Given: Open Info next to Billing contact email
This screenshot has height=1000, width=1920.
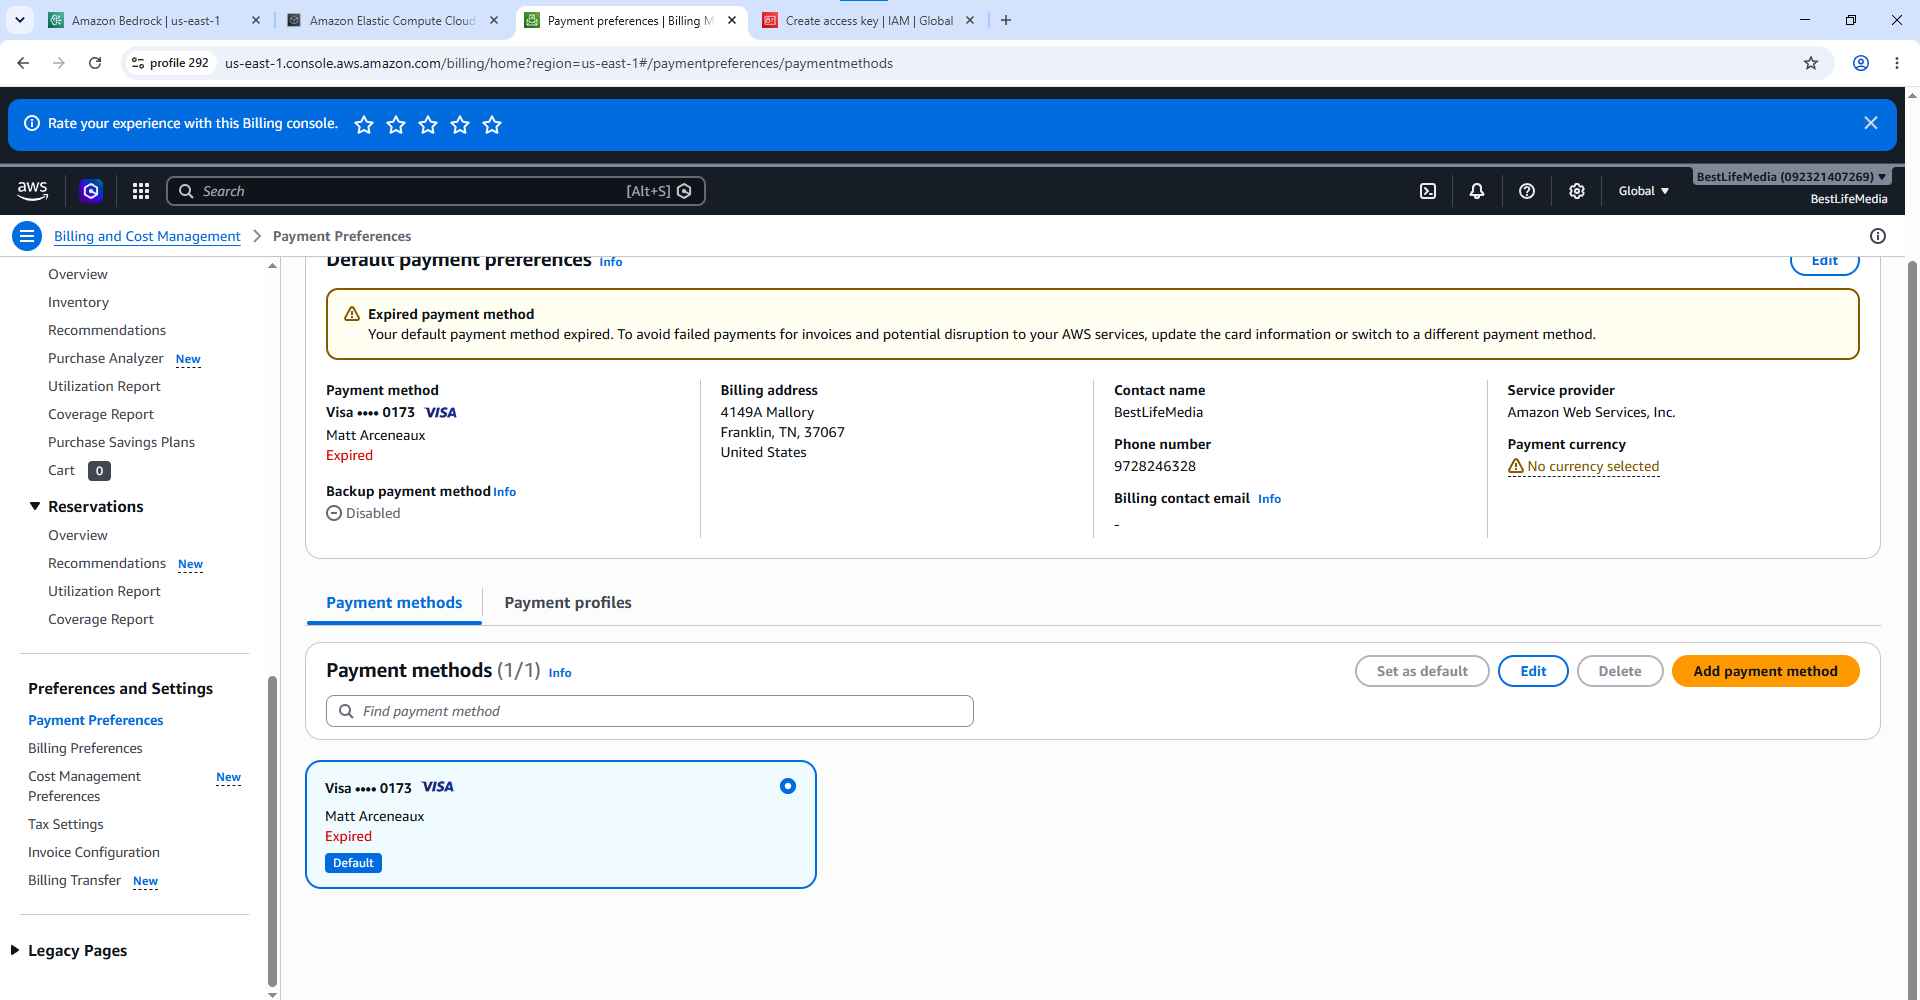Looking at the screenshot, I should [x=1269, y=499].
